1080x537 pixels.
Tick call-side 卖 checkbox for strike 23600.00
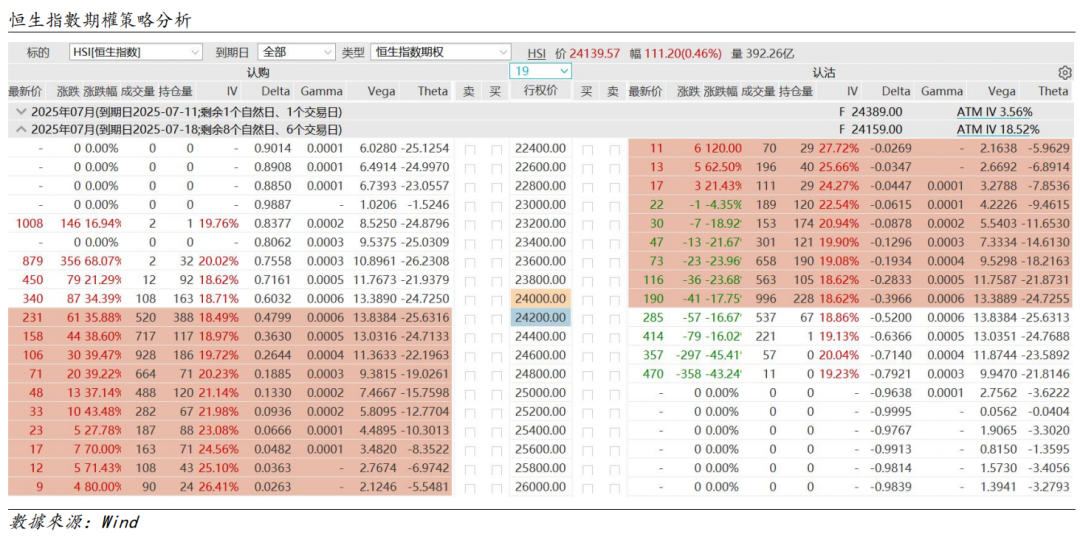pyautogui.click(x=470, y=262)
